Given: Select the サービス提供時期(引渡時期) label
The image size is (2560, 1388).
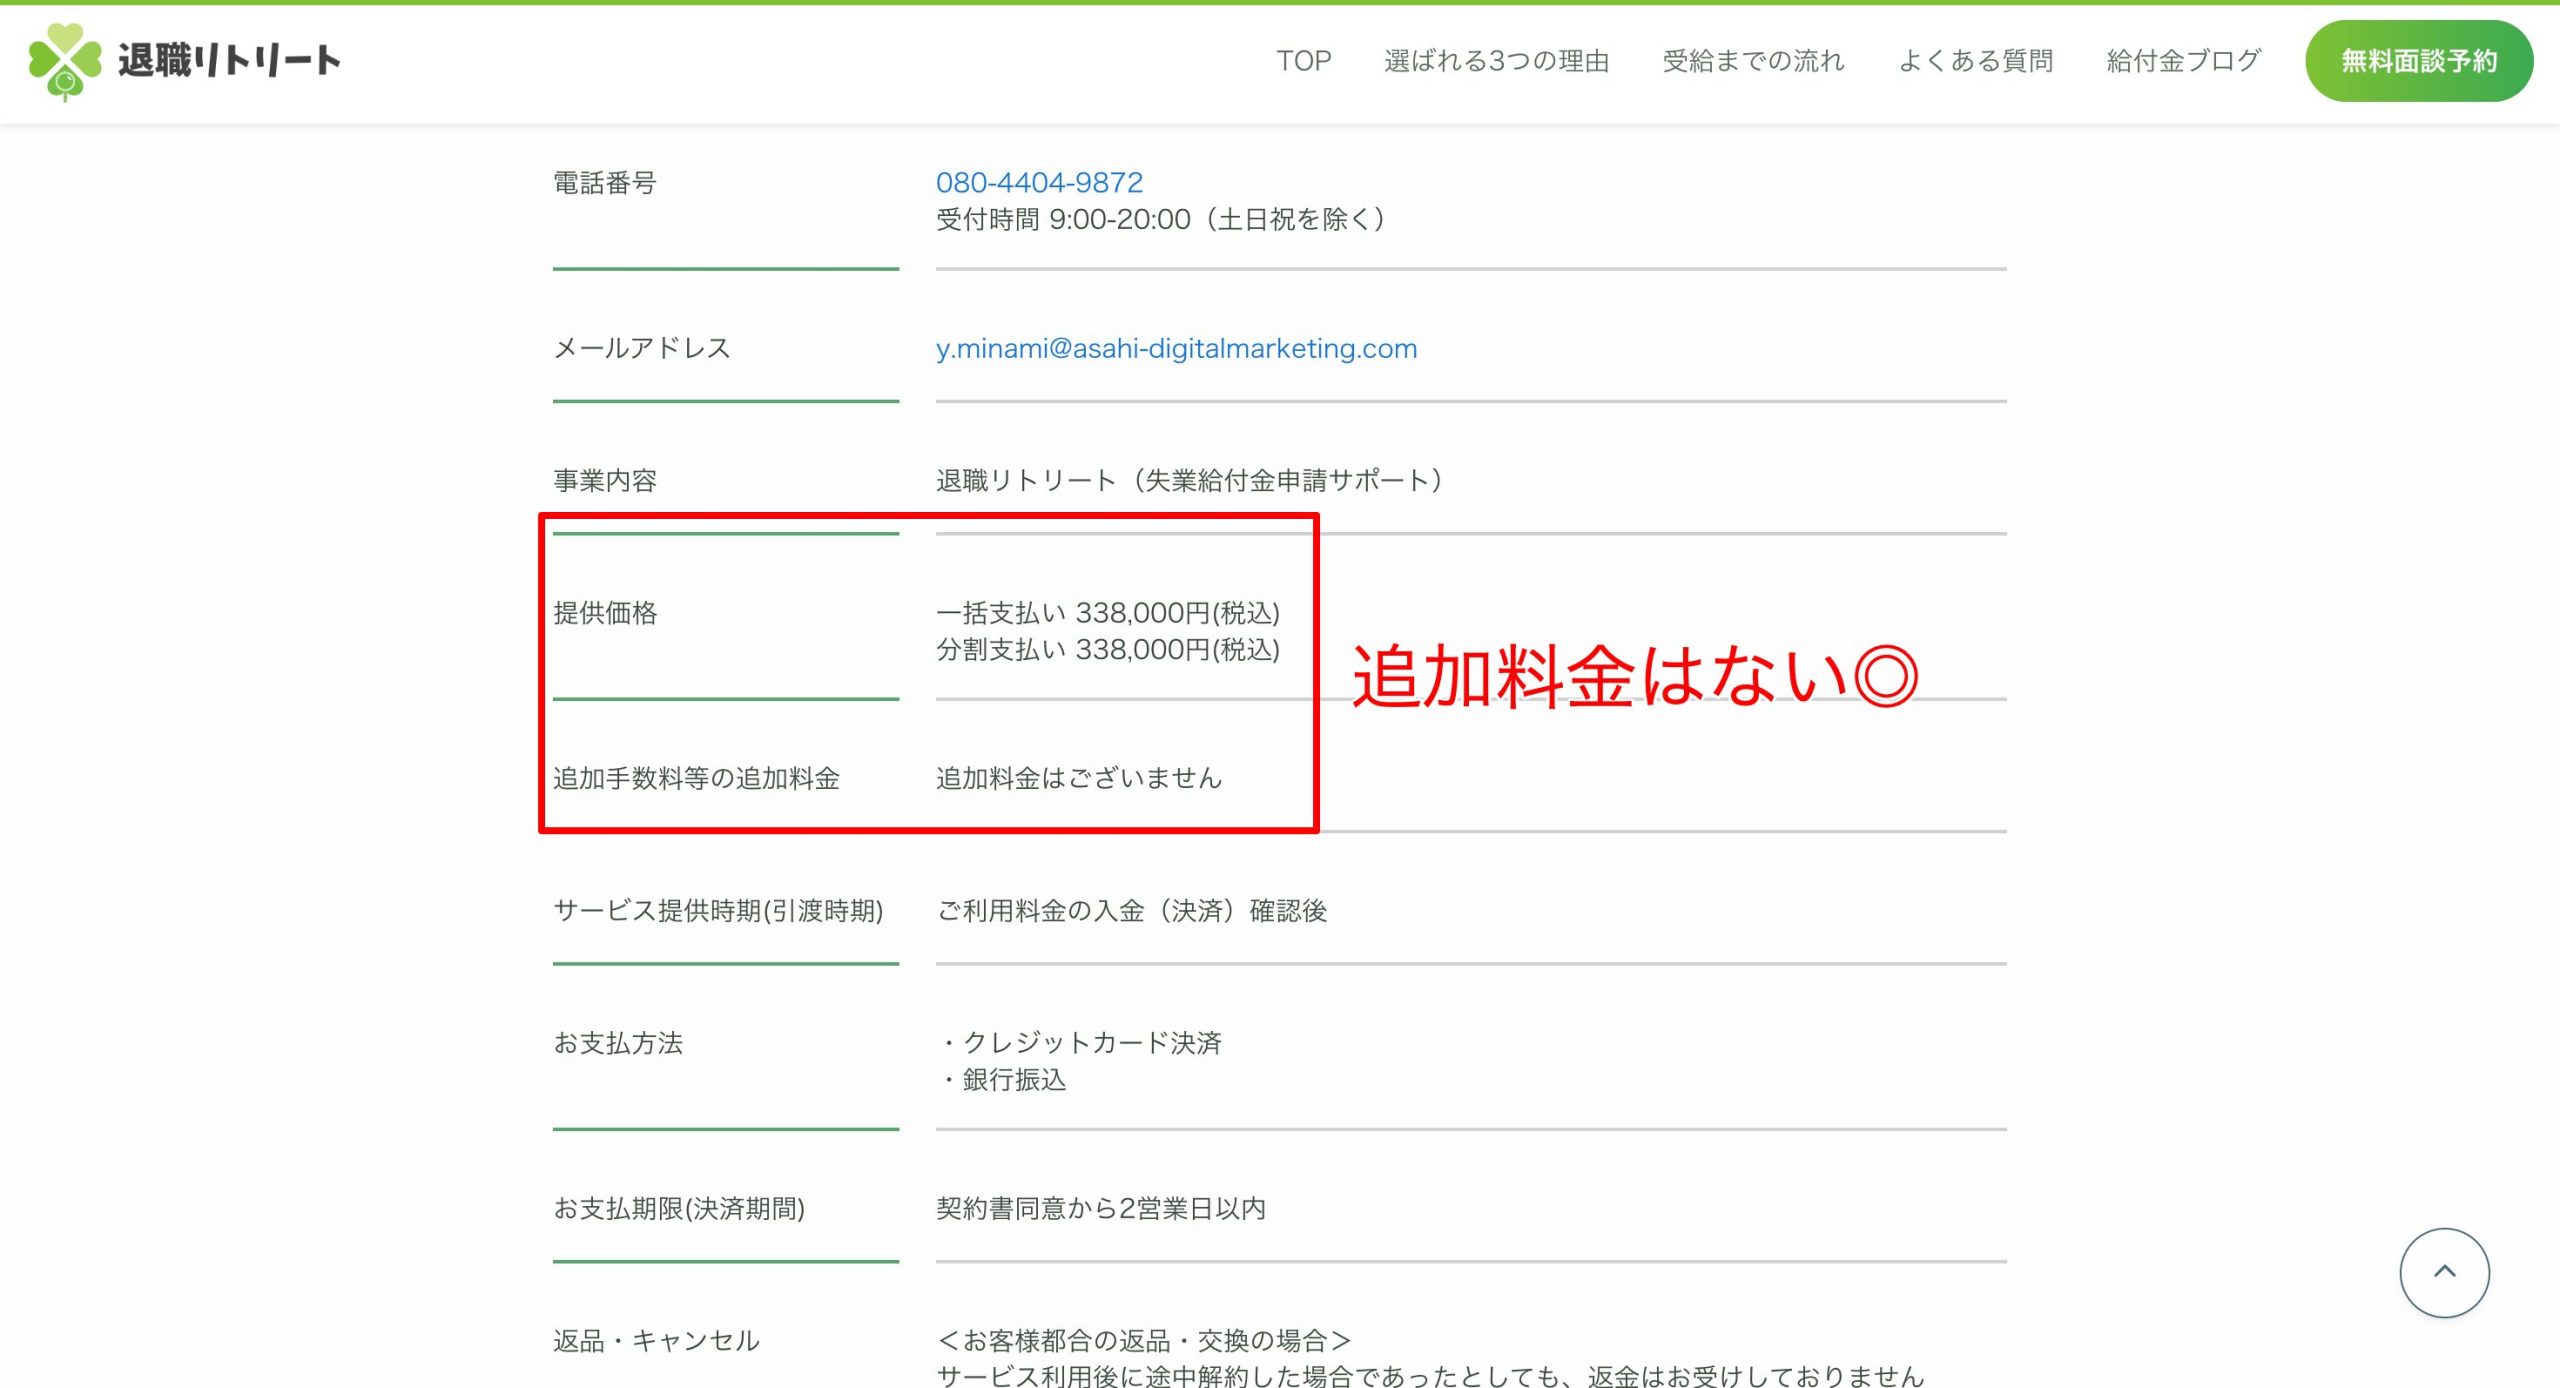Looking at the screenshot, I should [718, 911].
